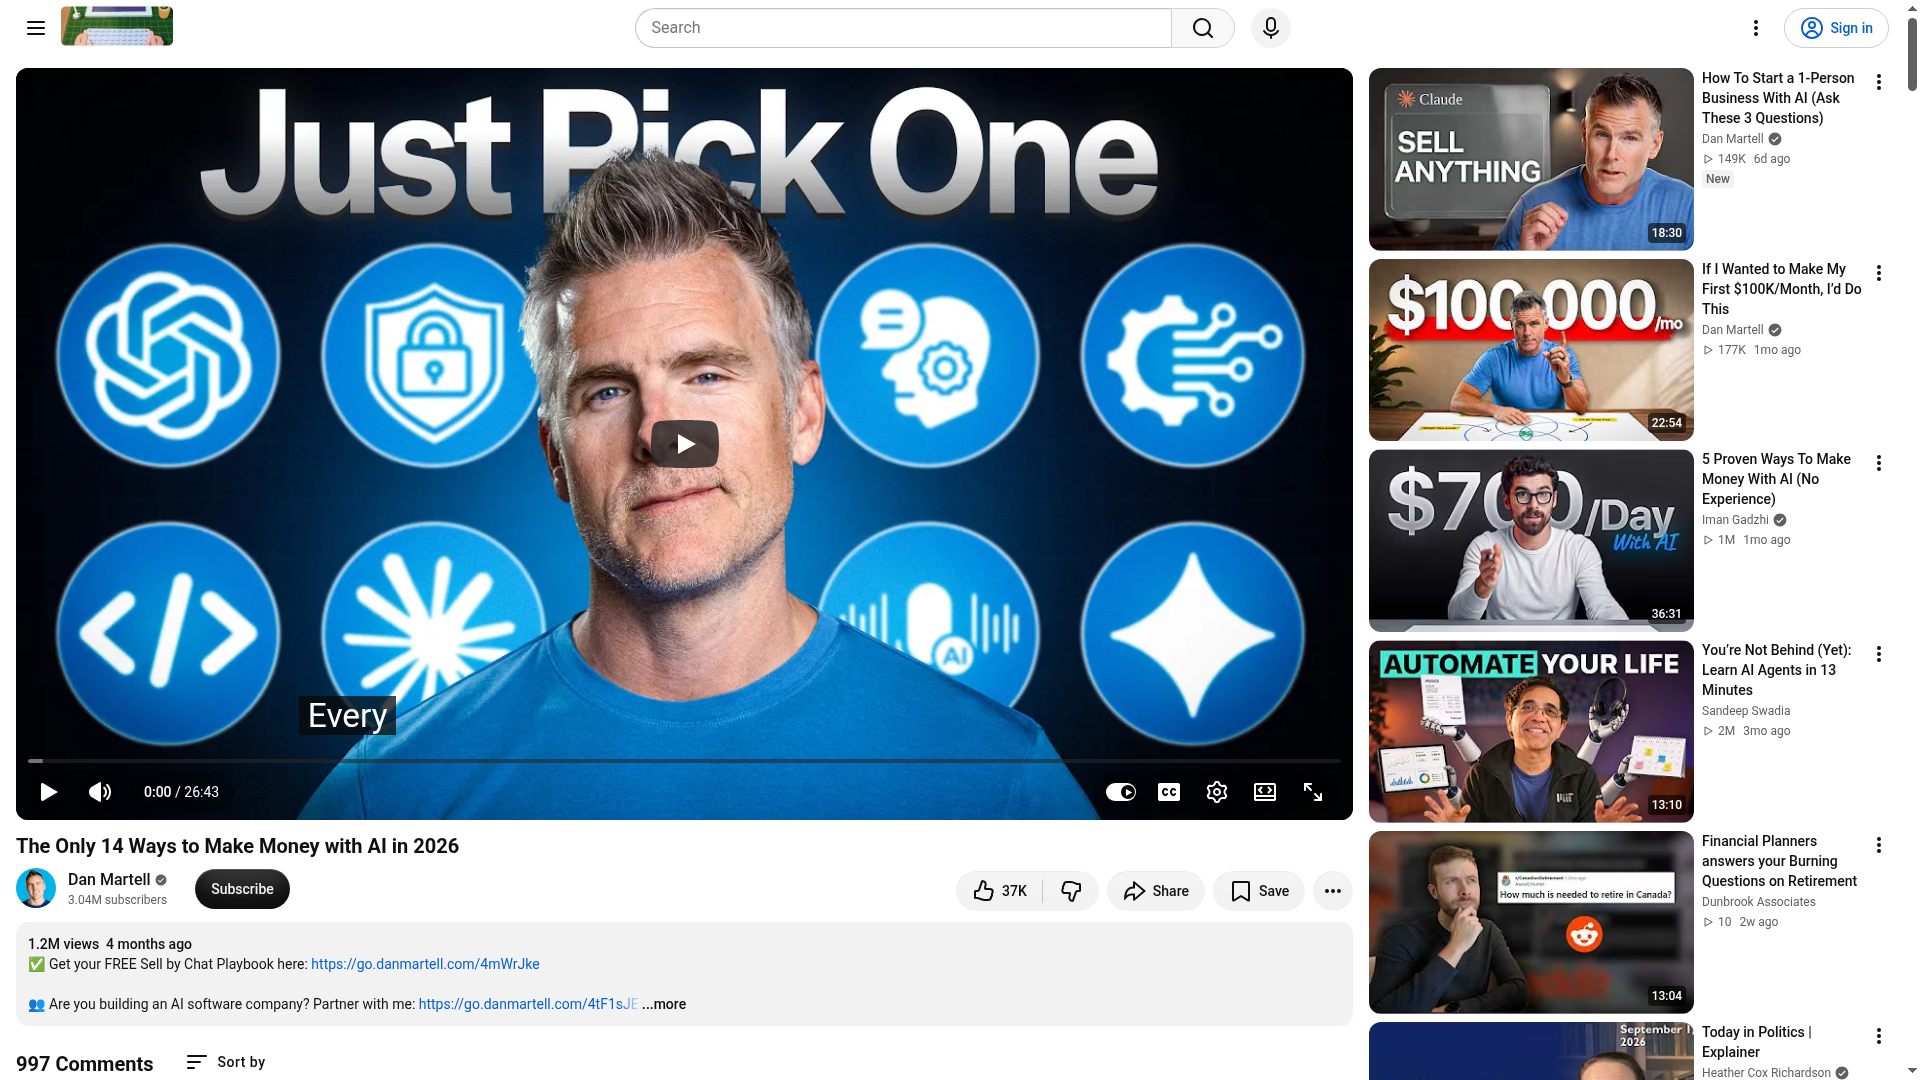Open 'Financial Planners answers your Burning Questions' title
The height and width of the screenshot is (1080, 1920).
1779,861
